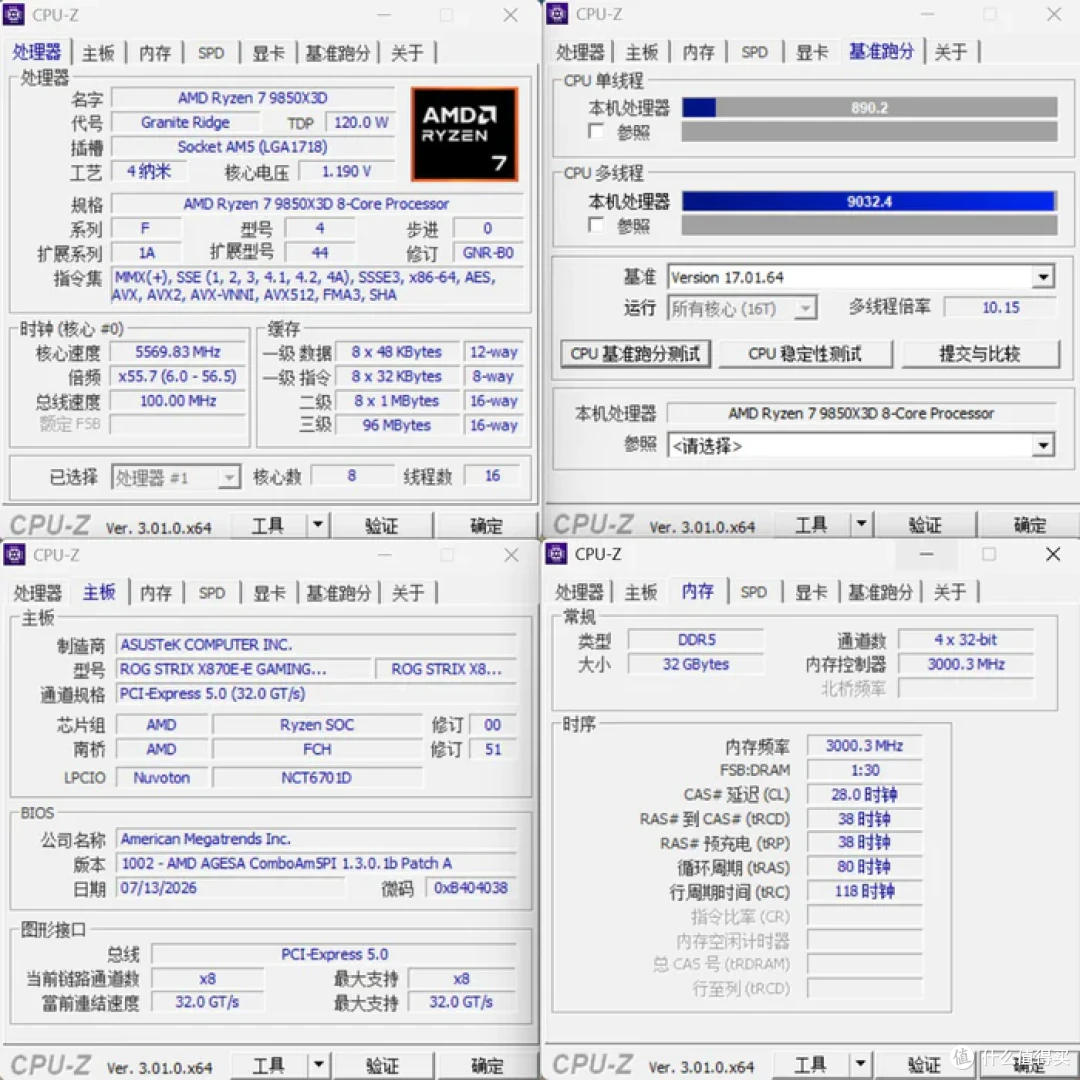This screenshot has height=1080, width=1080.
Task: Switch to 内存 tab in the processor window
Action: [155, 53]
